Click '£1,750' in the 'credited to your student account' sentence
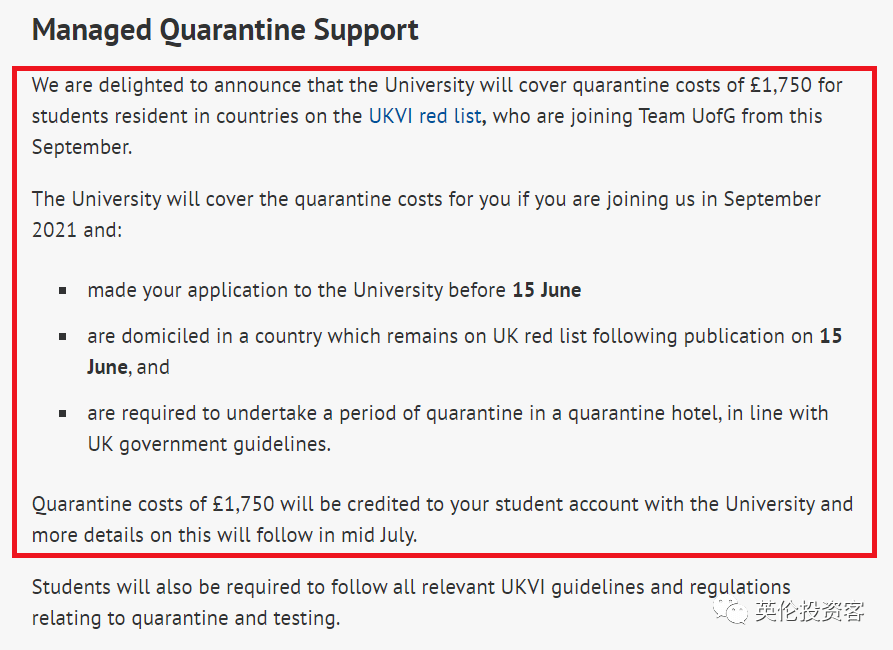893x650 pixels. point(244,504)
